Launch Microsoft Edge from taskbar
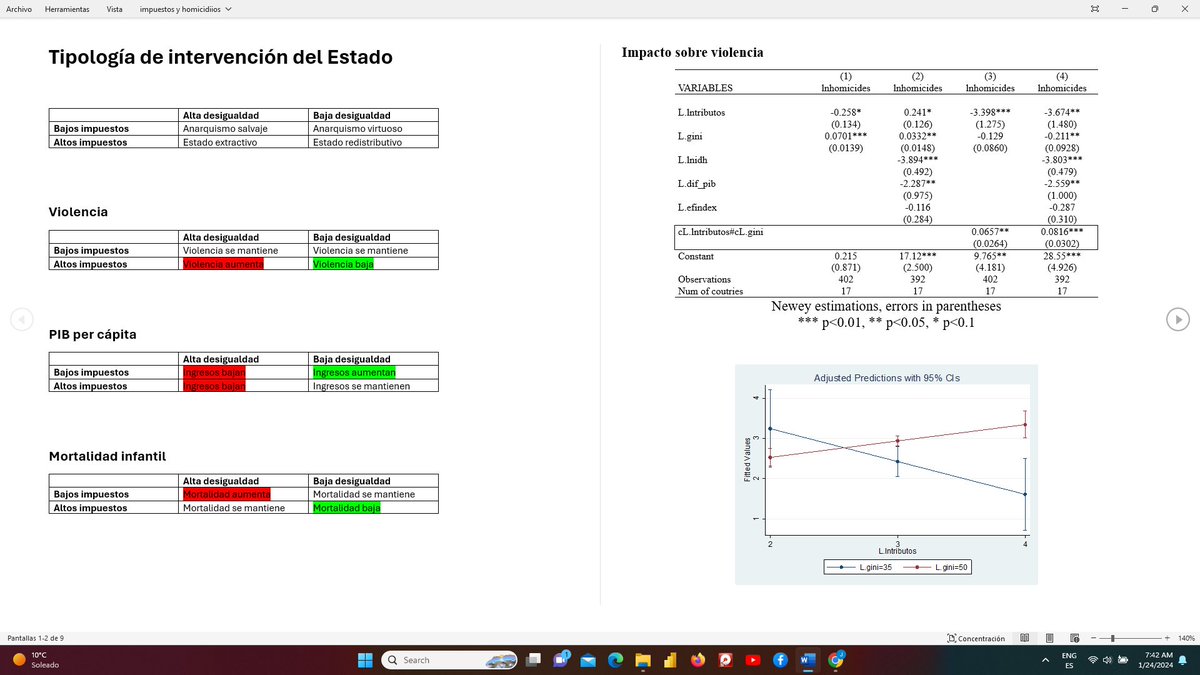This screenshot has width=1200, height=675. pos(617,660)
